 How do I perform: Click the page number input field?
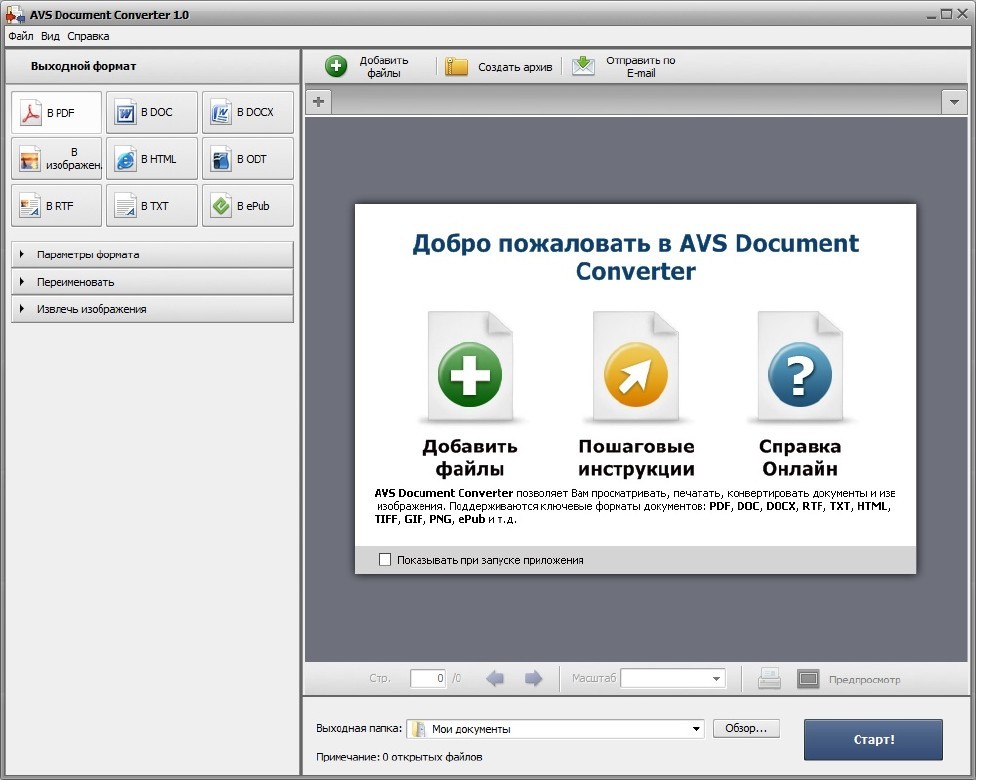428,678
